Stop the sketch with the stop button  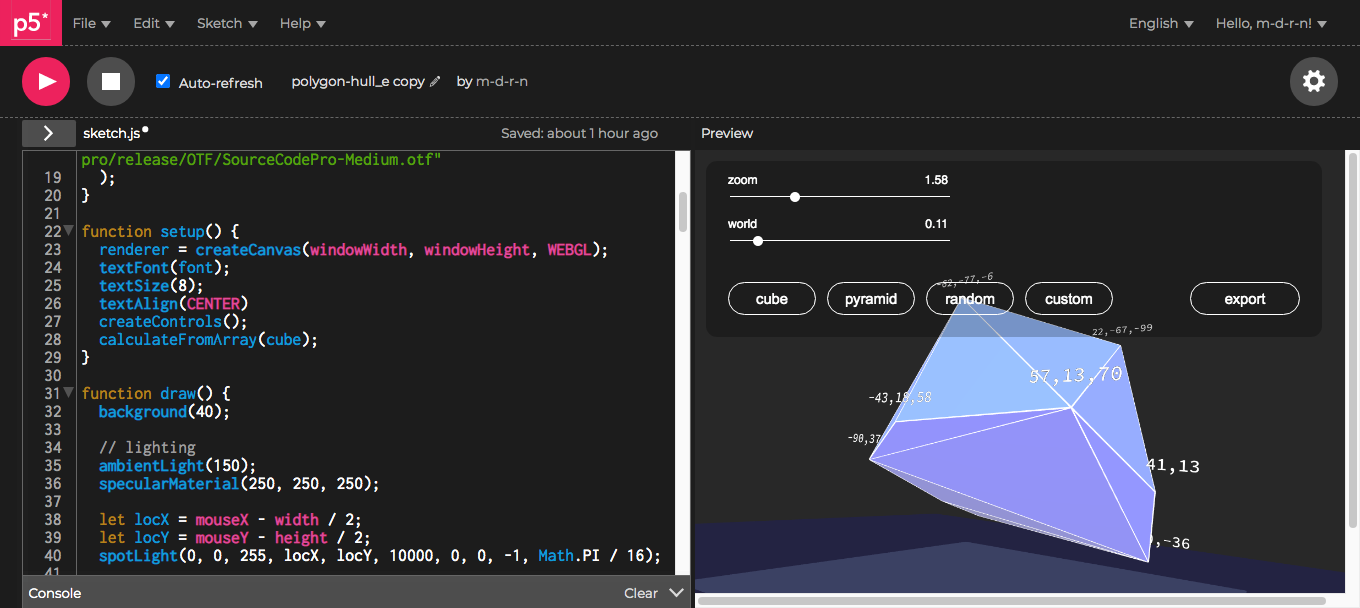tap(111, 82)
